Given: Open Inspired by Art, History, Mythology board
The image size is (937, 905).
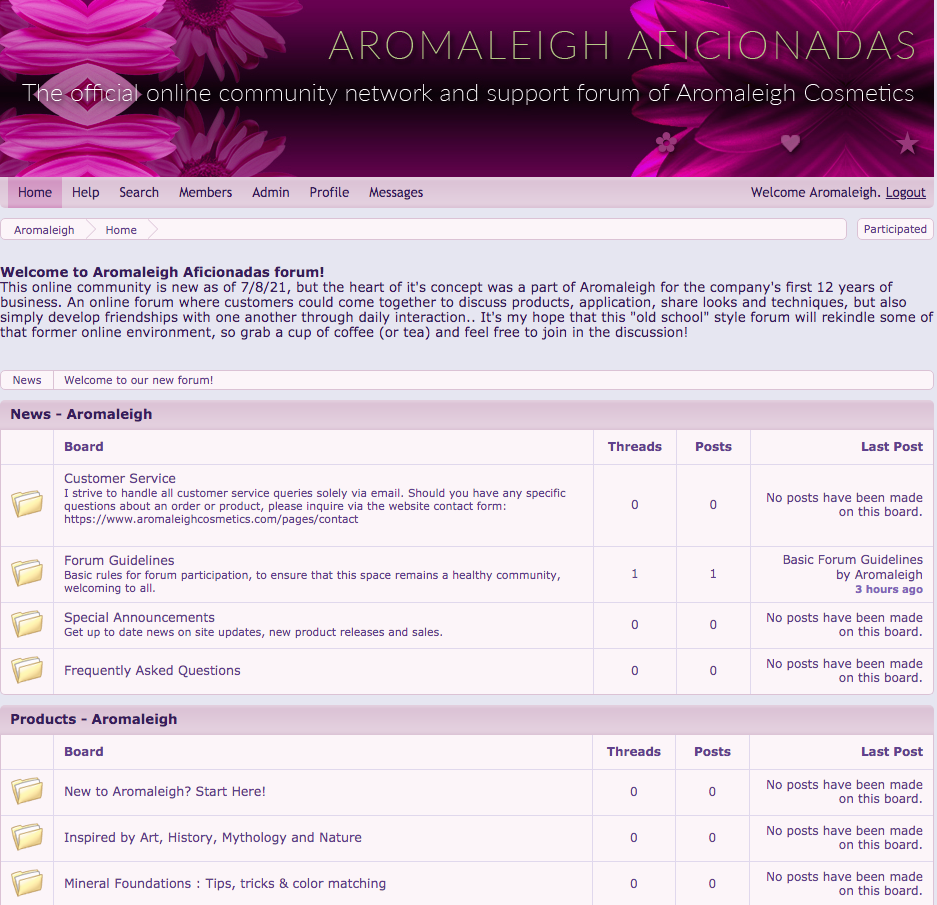Looking at the screenshot, I should pos(213,837).
